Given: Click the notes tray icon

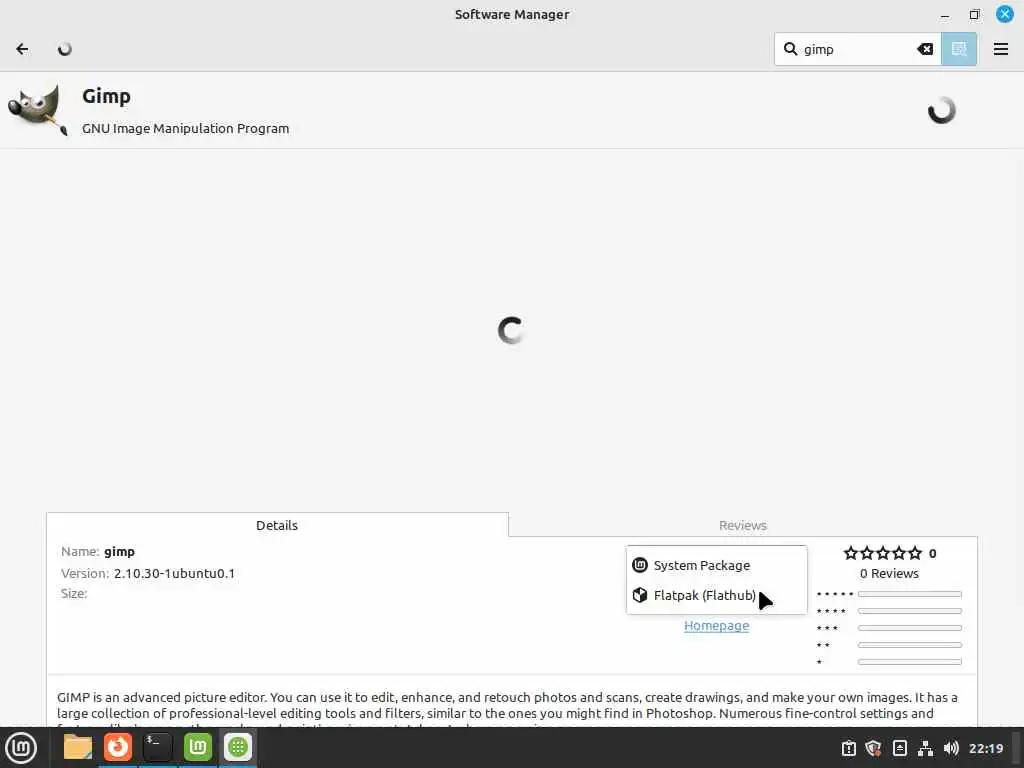Looking at the screenshot, I should click(899, 748).
